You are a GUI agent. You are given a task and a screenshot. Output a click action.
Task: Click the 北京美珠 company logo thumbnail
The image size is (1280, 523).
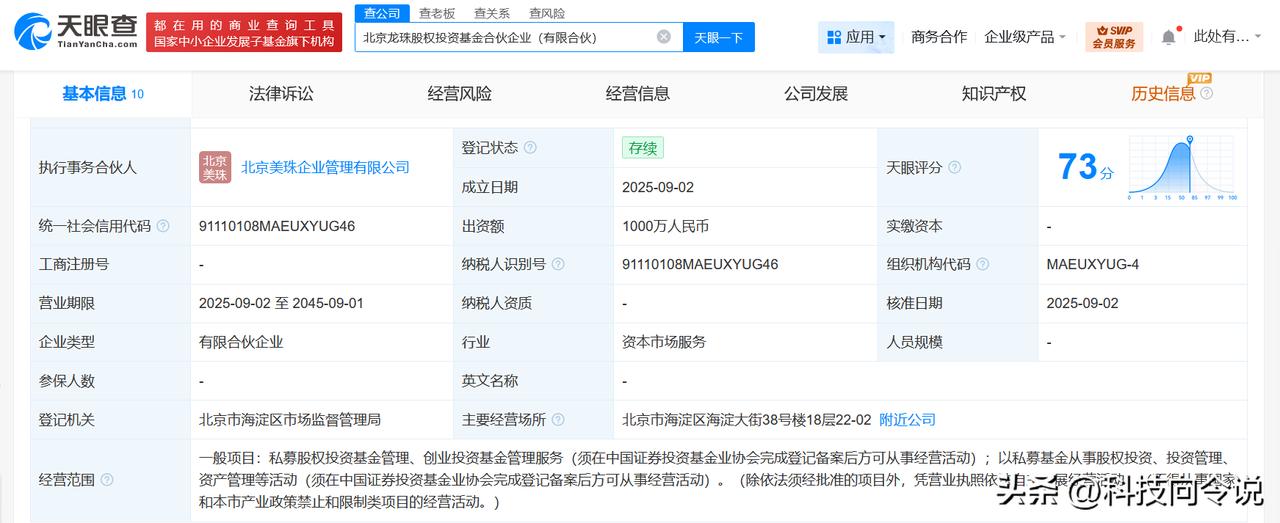click(215, 167)
